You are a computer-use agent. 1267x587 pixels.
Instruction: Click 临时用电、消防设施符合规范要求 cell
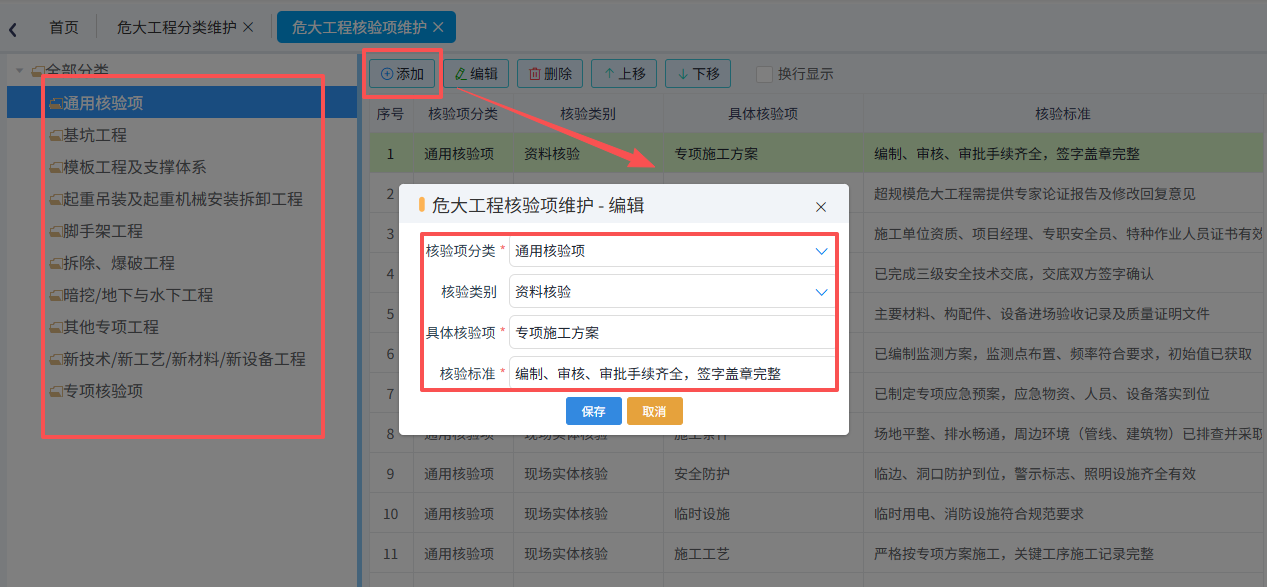tap(1064, 514)
